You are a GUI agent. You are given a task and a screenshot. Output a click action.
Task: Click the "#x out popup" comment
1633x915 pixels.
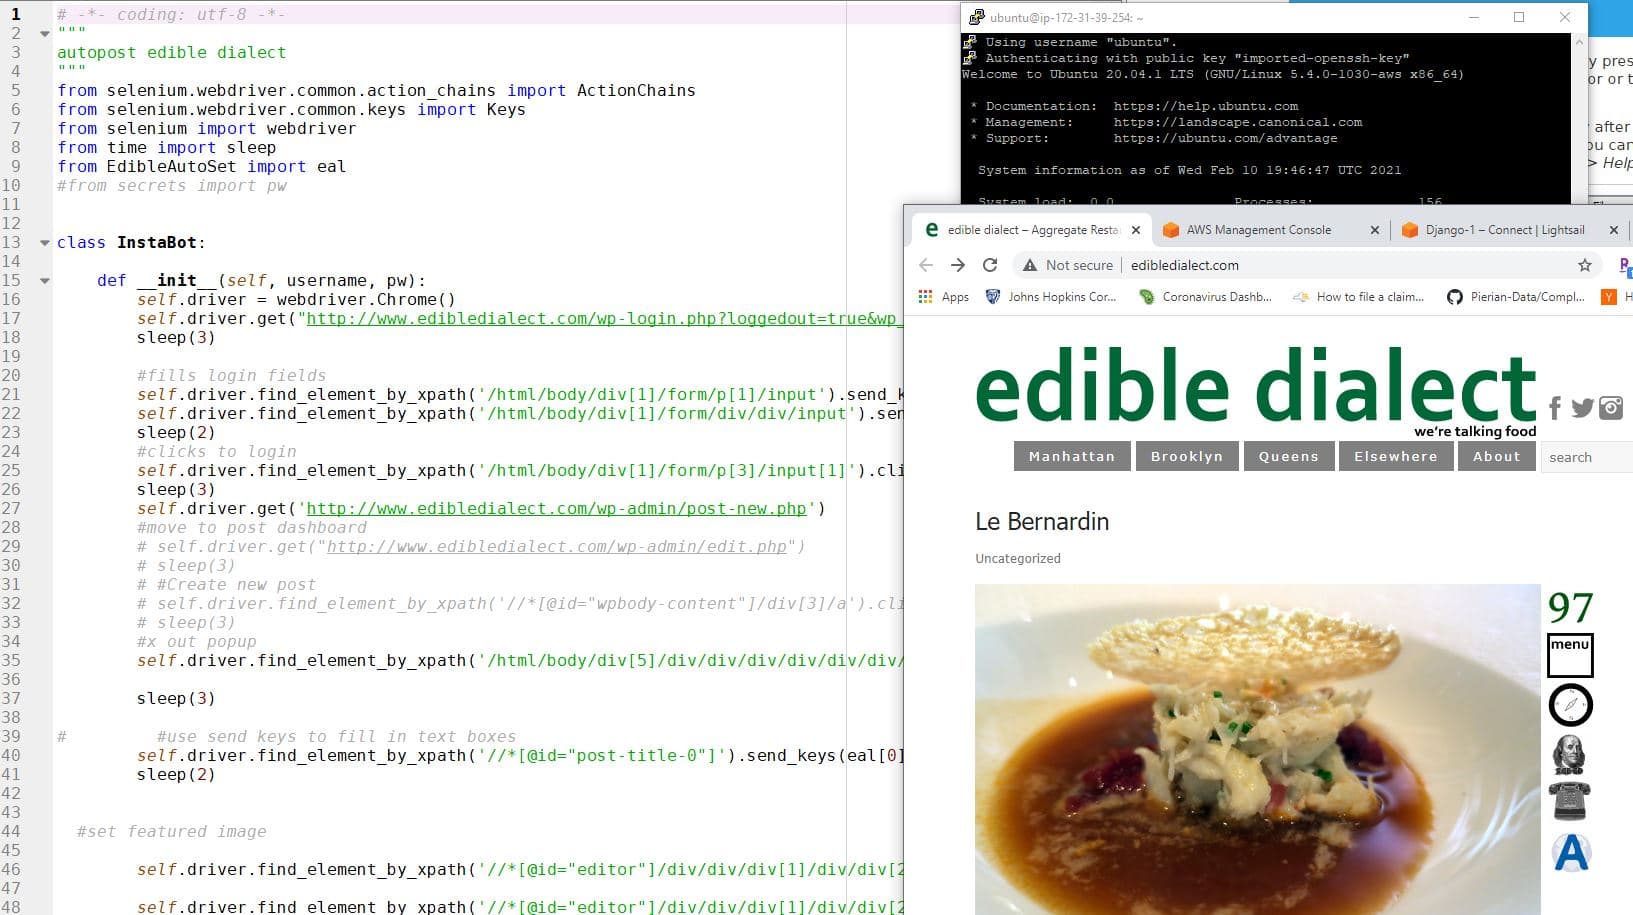196,641
